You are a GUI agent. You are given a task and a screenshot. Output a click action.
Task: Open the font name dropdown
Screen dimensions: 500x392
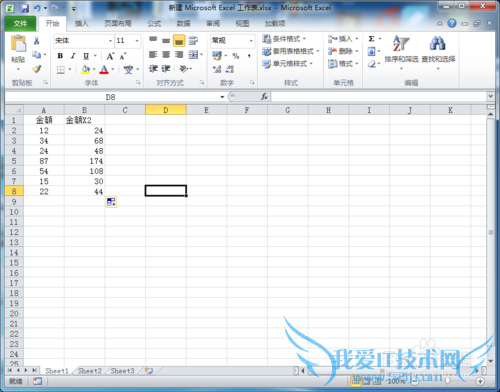pyautogui.click(x=110, y=41)
